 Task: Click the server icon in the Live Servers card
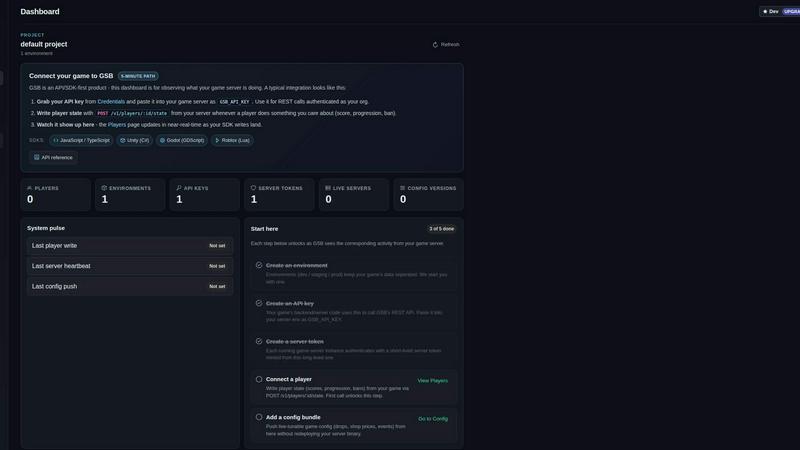coord(328,188)
